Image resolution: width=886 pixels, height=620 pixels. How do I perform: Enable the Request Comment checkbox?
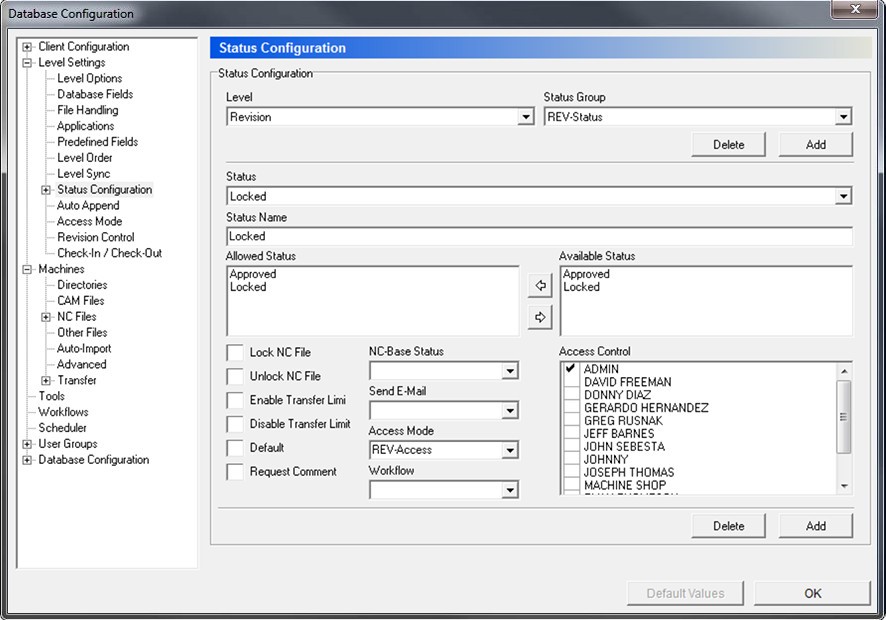coord(234,472)
